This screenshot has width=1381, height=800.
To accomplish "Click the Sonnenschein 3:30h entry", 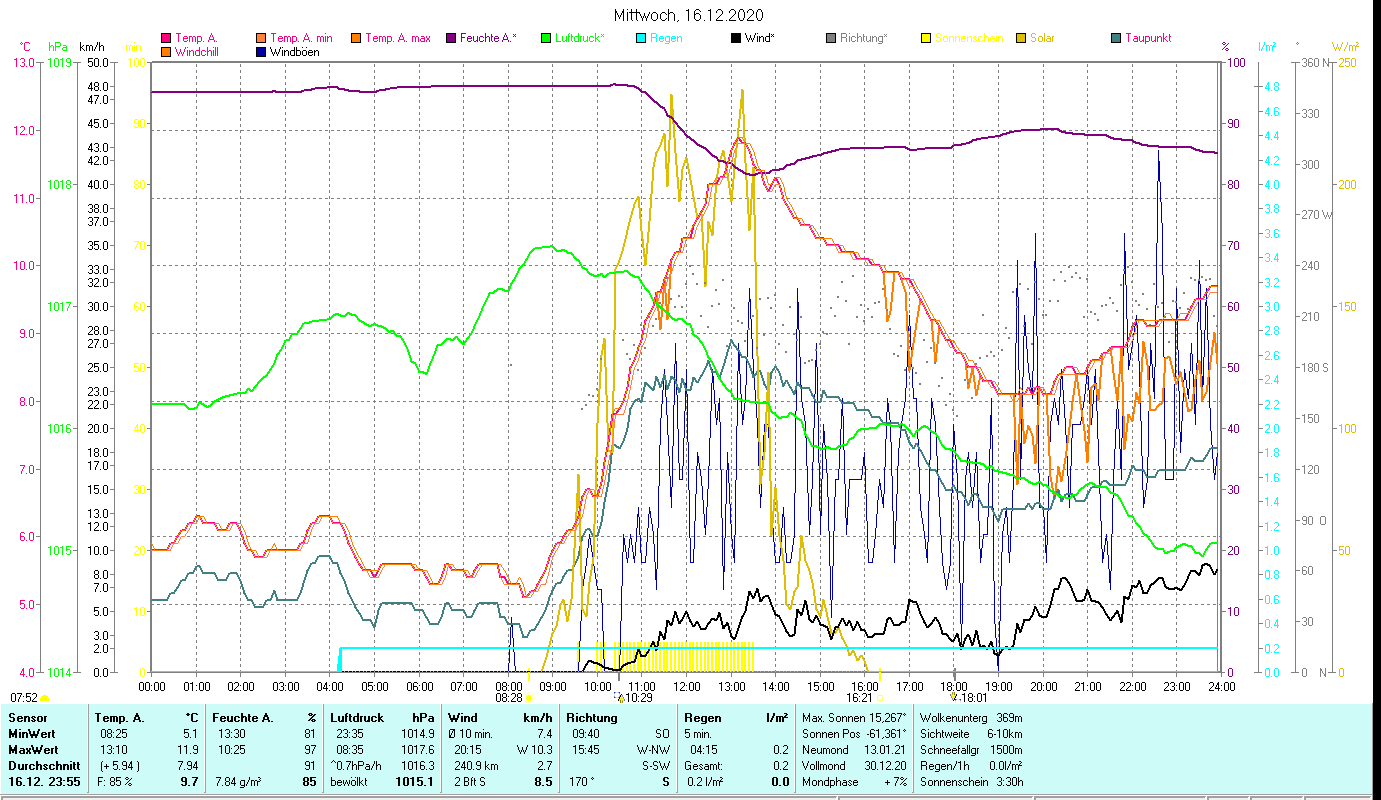I will pos(971,782).
